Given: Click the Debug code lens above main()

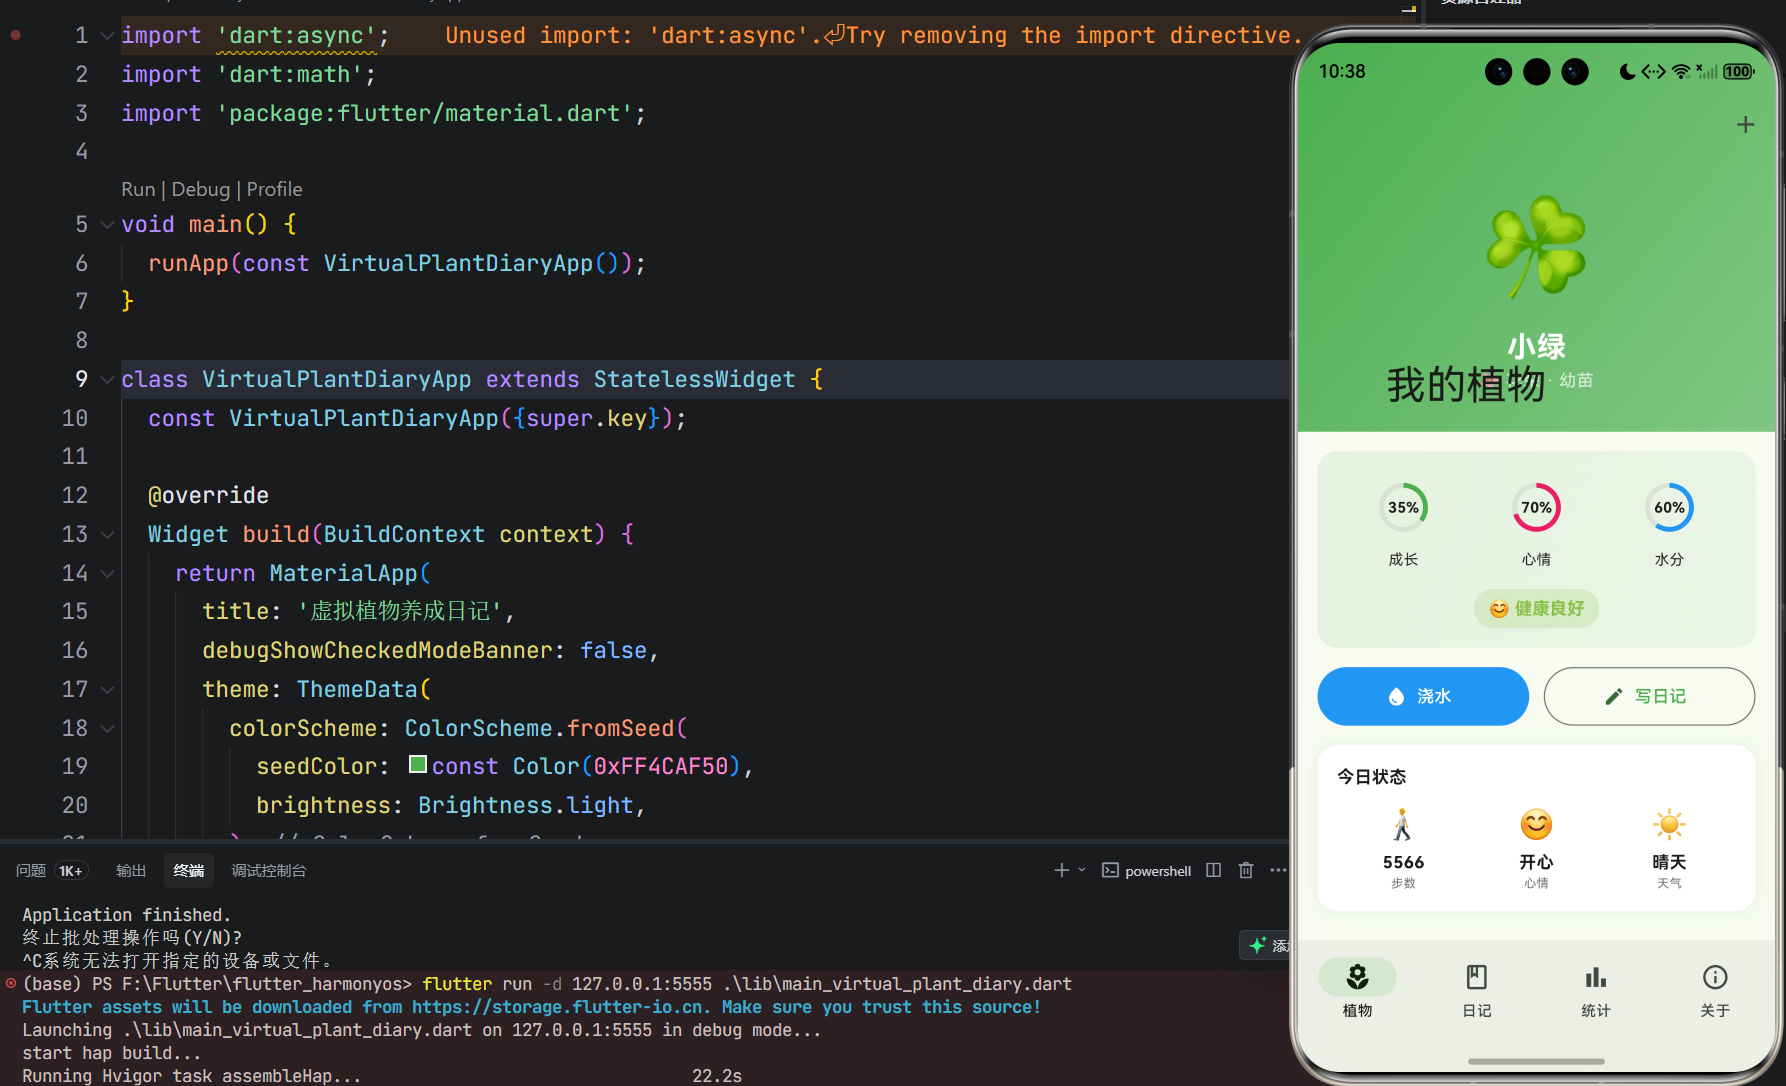Looking at the screenshot, I should coord(201,189).
